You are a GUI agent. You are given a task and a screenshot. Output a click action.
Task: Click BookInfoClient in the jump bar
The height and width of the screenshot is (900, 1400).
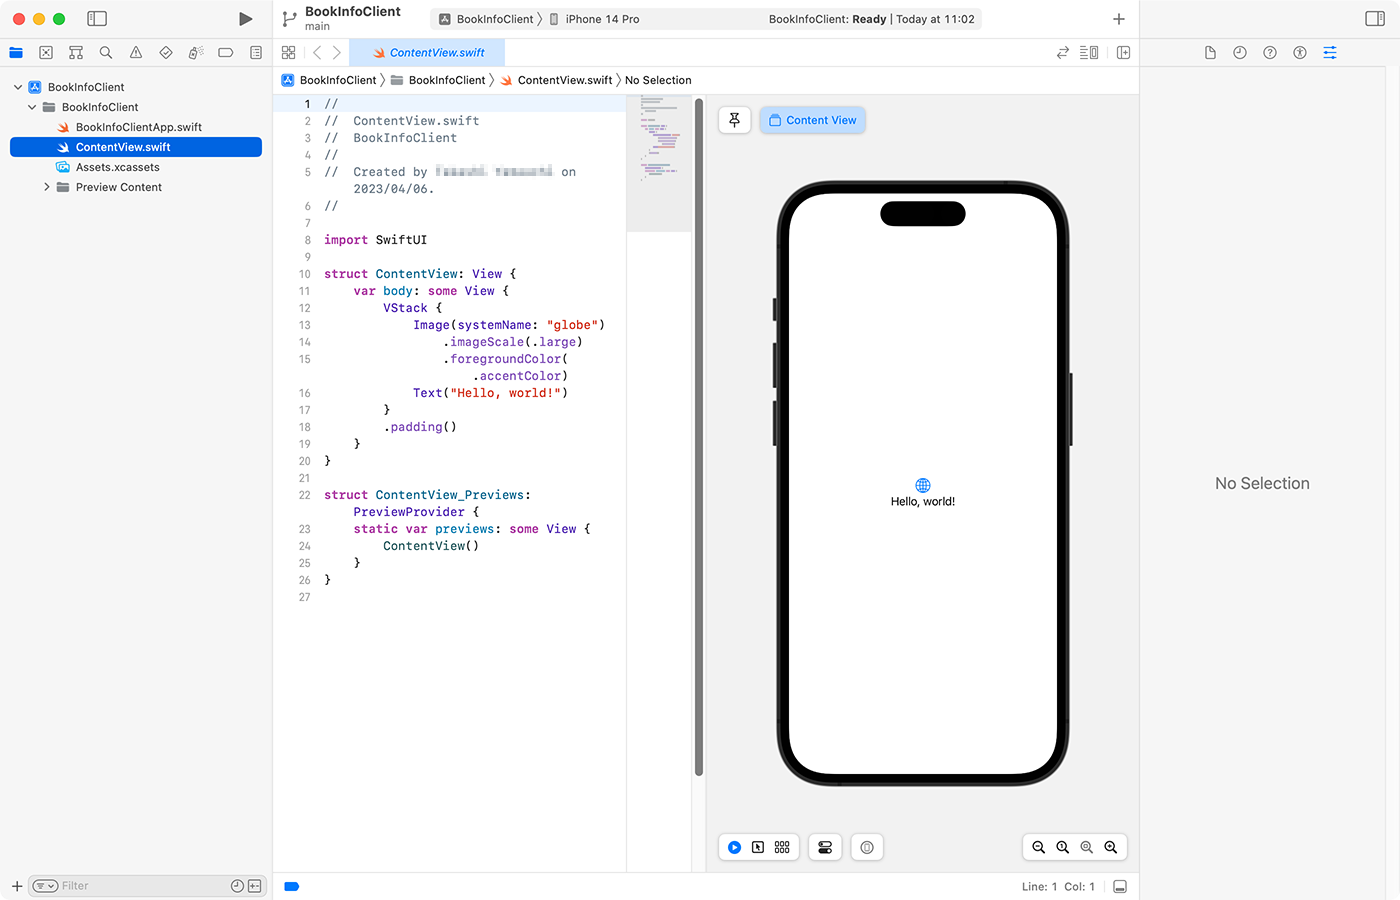[x=338, y=80]
